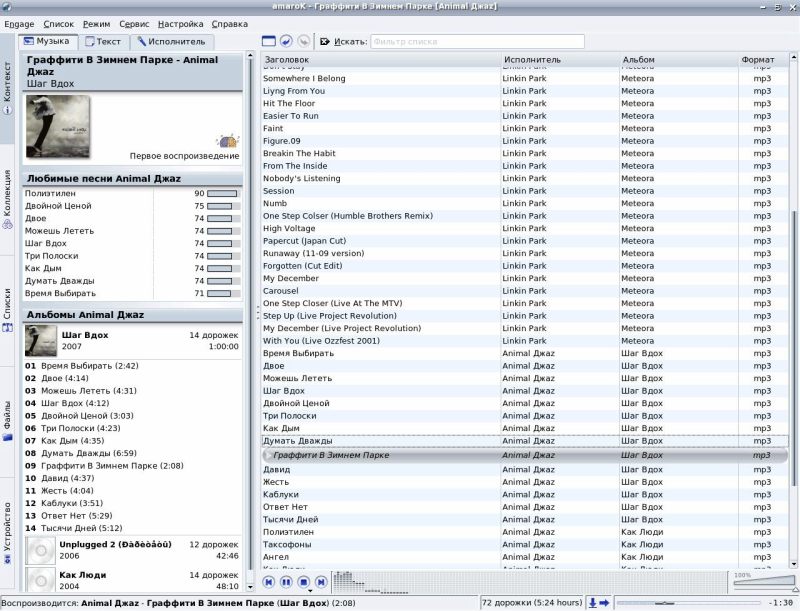Click the greyed-out arrow toolbar icon

click(x=304, y=41)
